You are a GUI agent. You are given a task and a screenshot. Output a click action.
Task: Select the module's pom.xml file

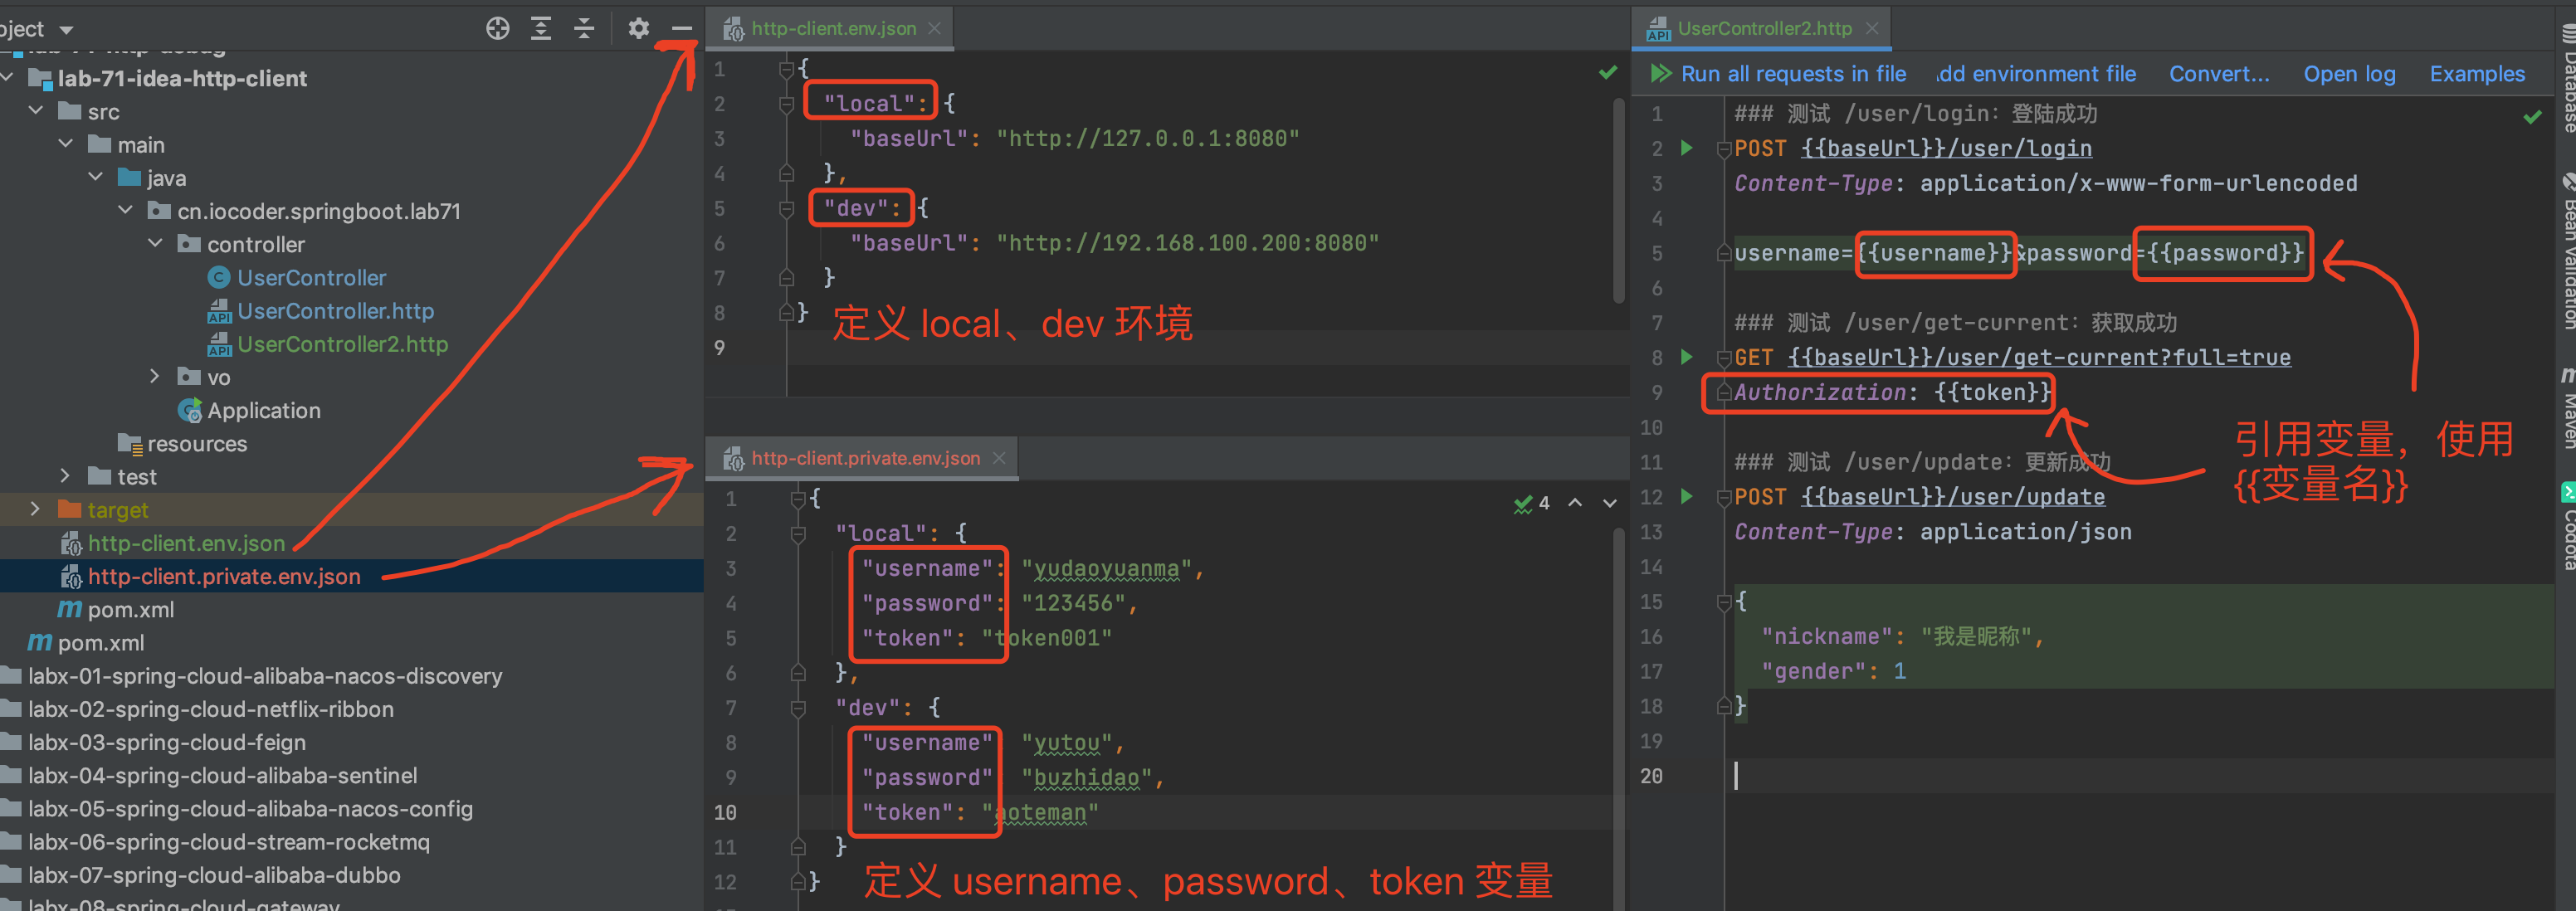pos(130,609)
